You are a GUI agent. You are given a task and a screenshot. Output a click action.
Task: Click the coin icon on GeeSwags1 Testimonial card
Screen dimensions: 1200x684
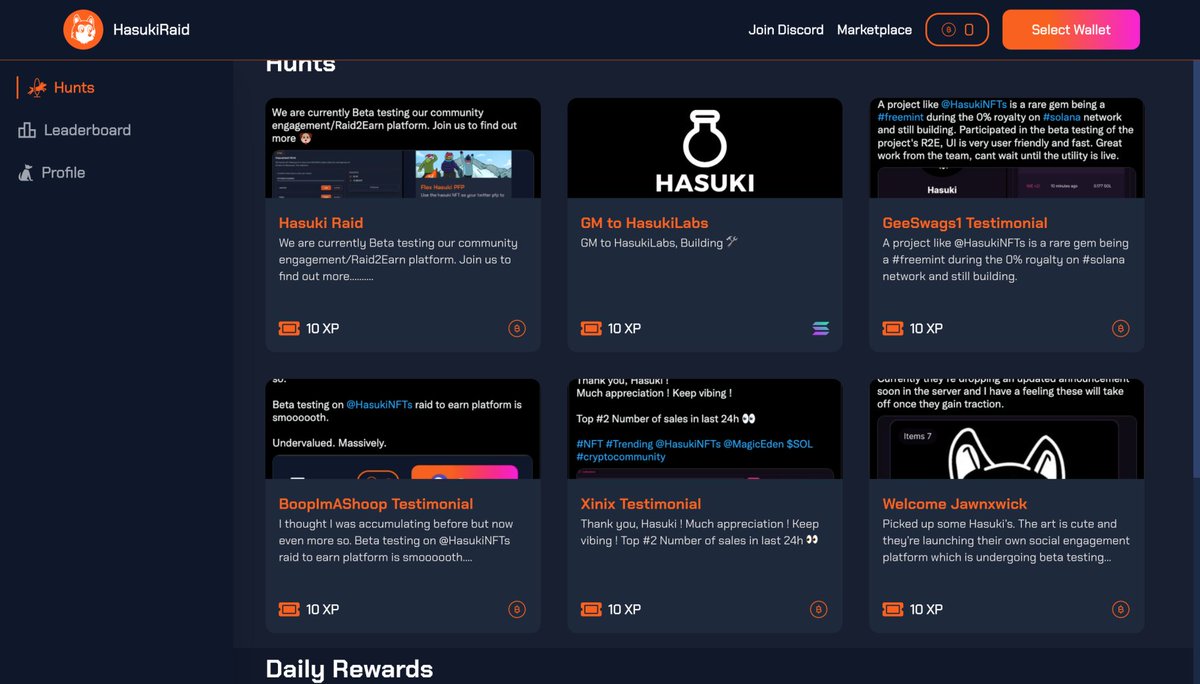tap(1121, 328)
